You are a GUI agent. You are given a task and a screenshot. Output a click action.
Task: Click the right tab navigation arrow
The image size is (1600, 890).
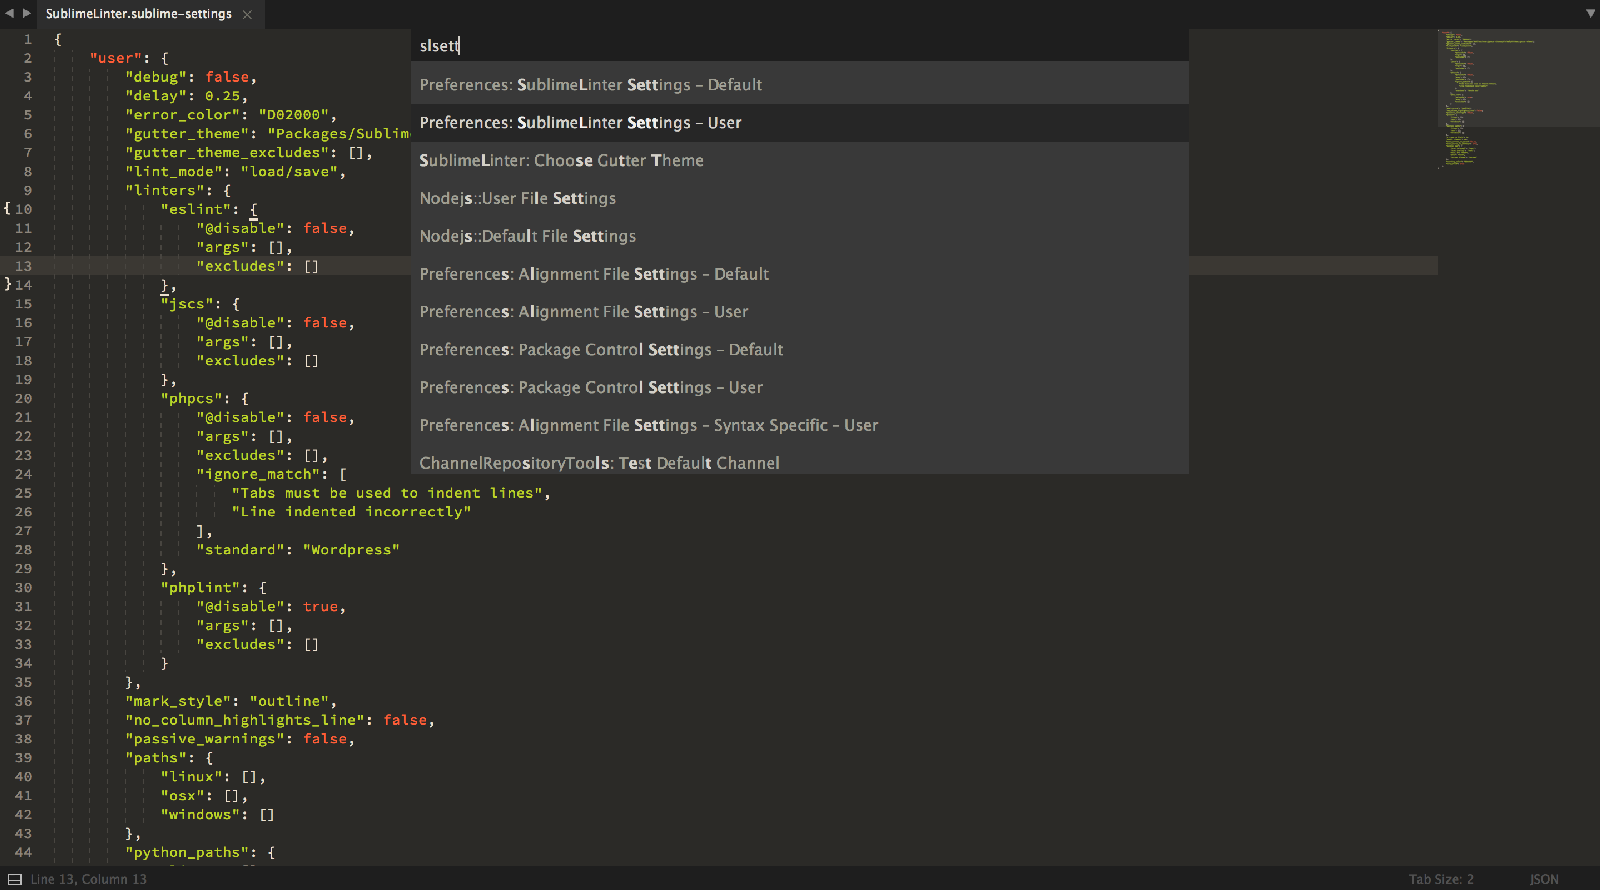coord(27,13)
